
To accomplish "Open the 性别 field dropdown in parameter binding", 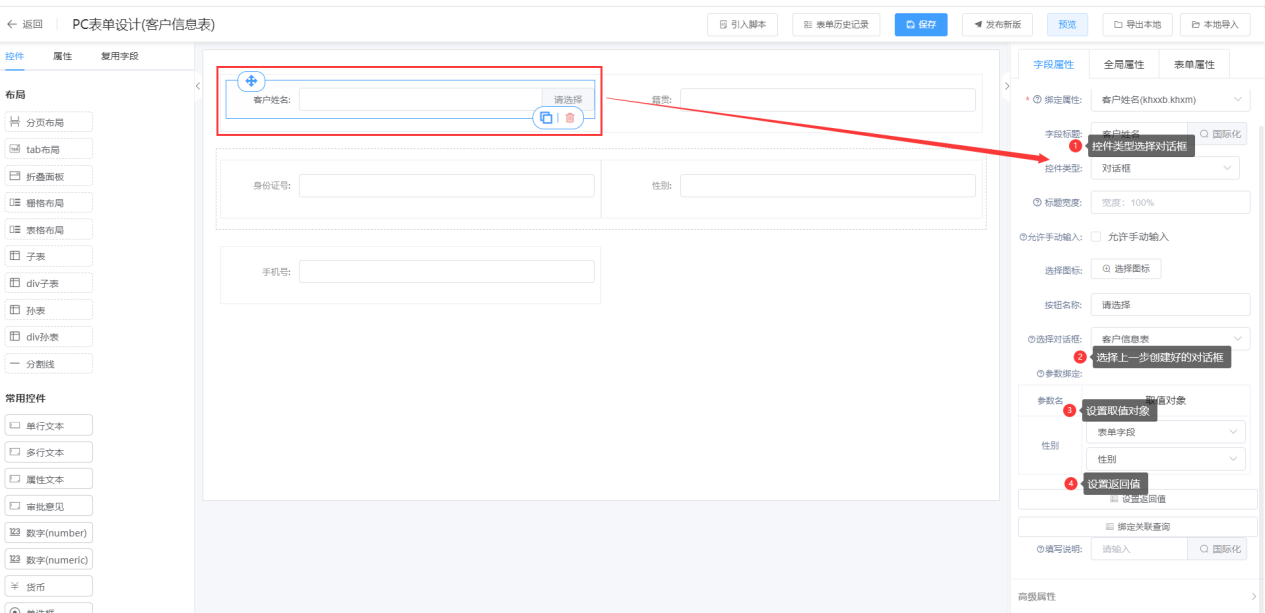I will (x=1166, y=459).
